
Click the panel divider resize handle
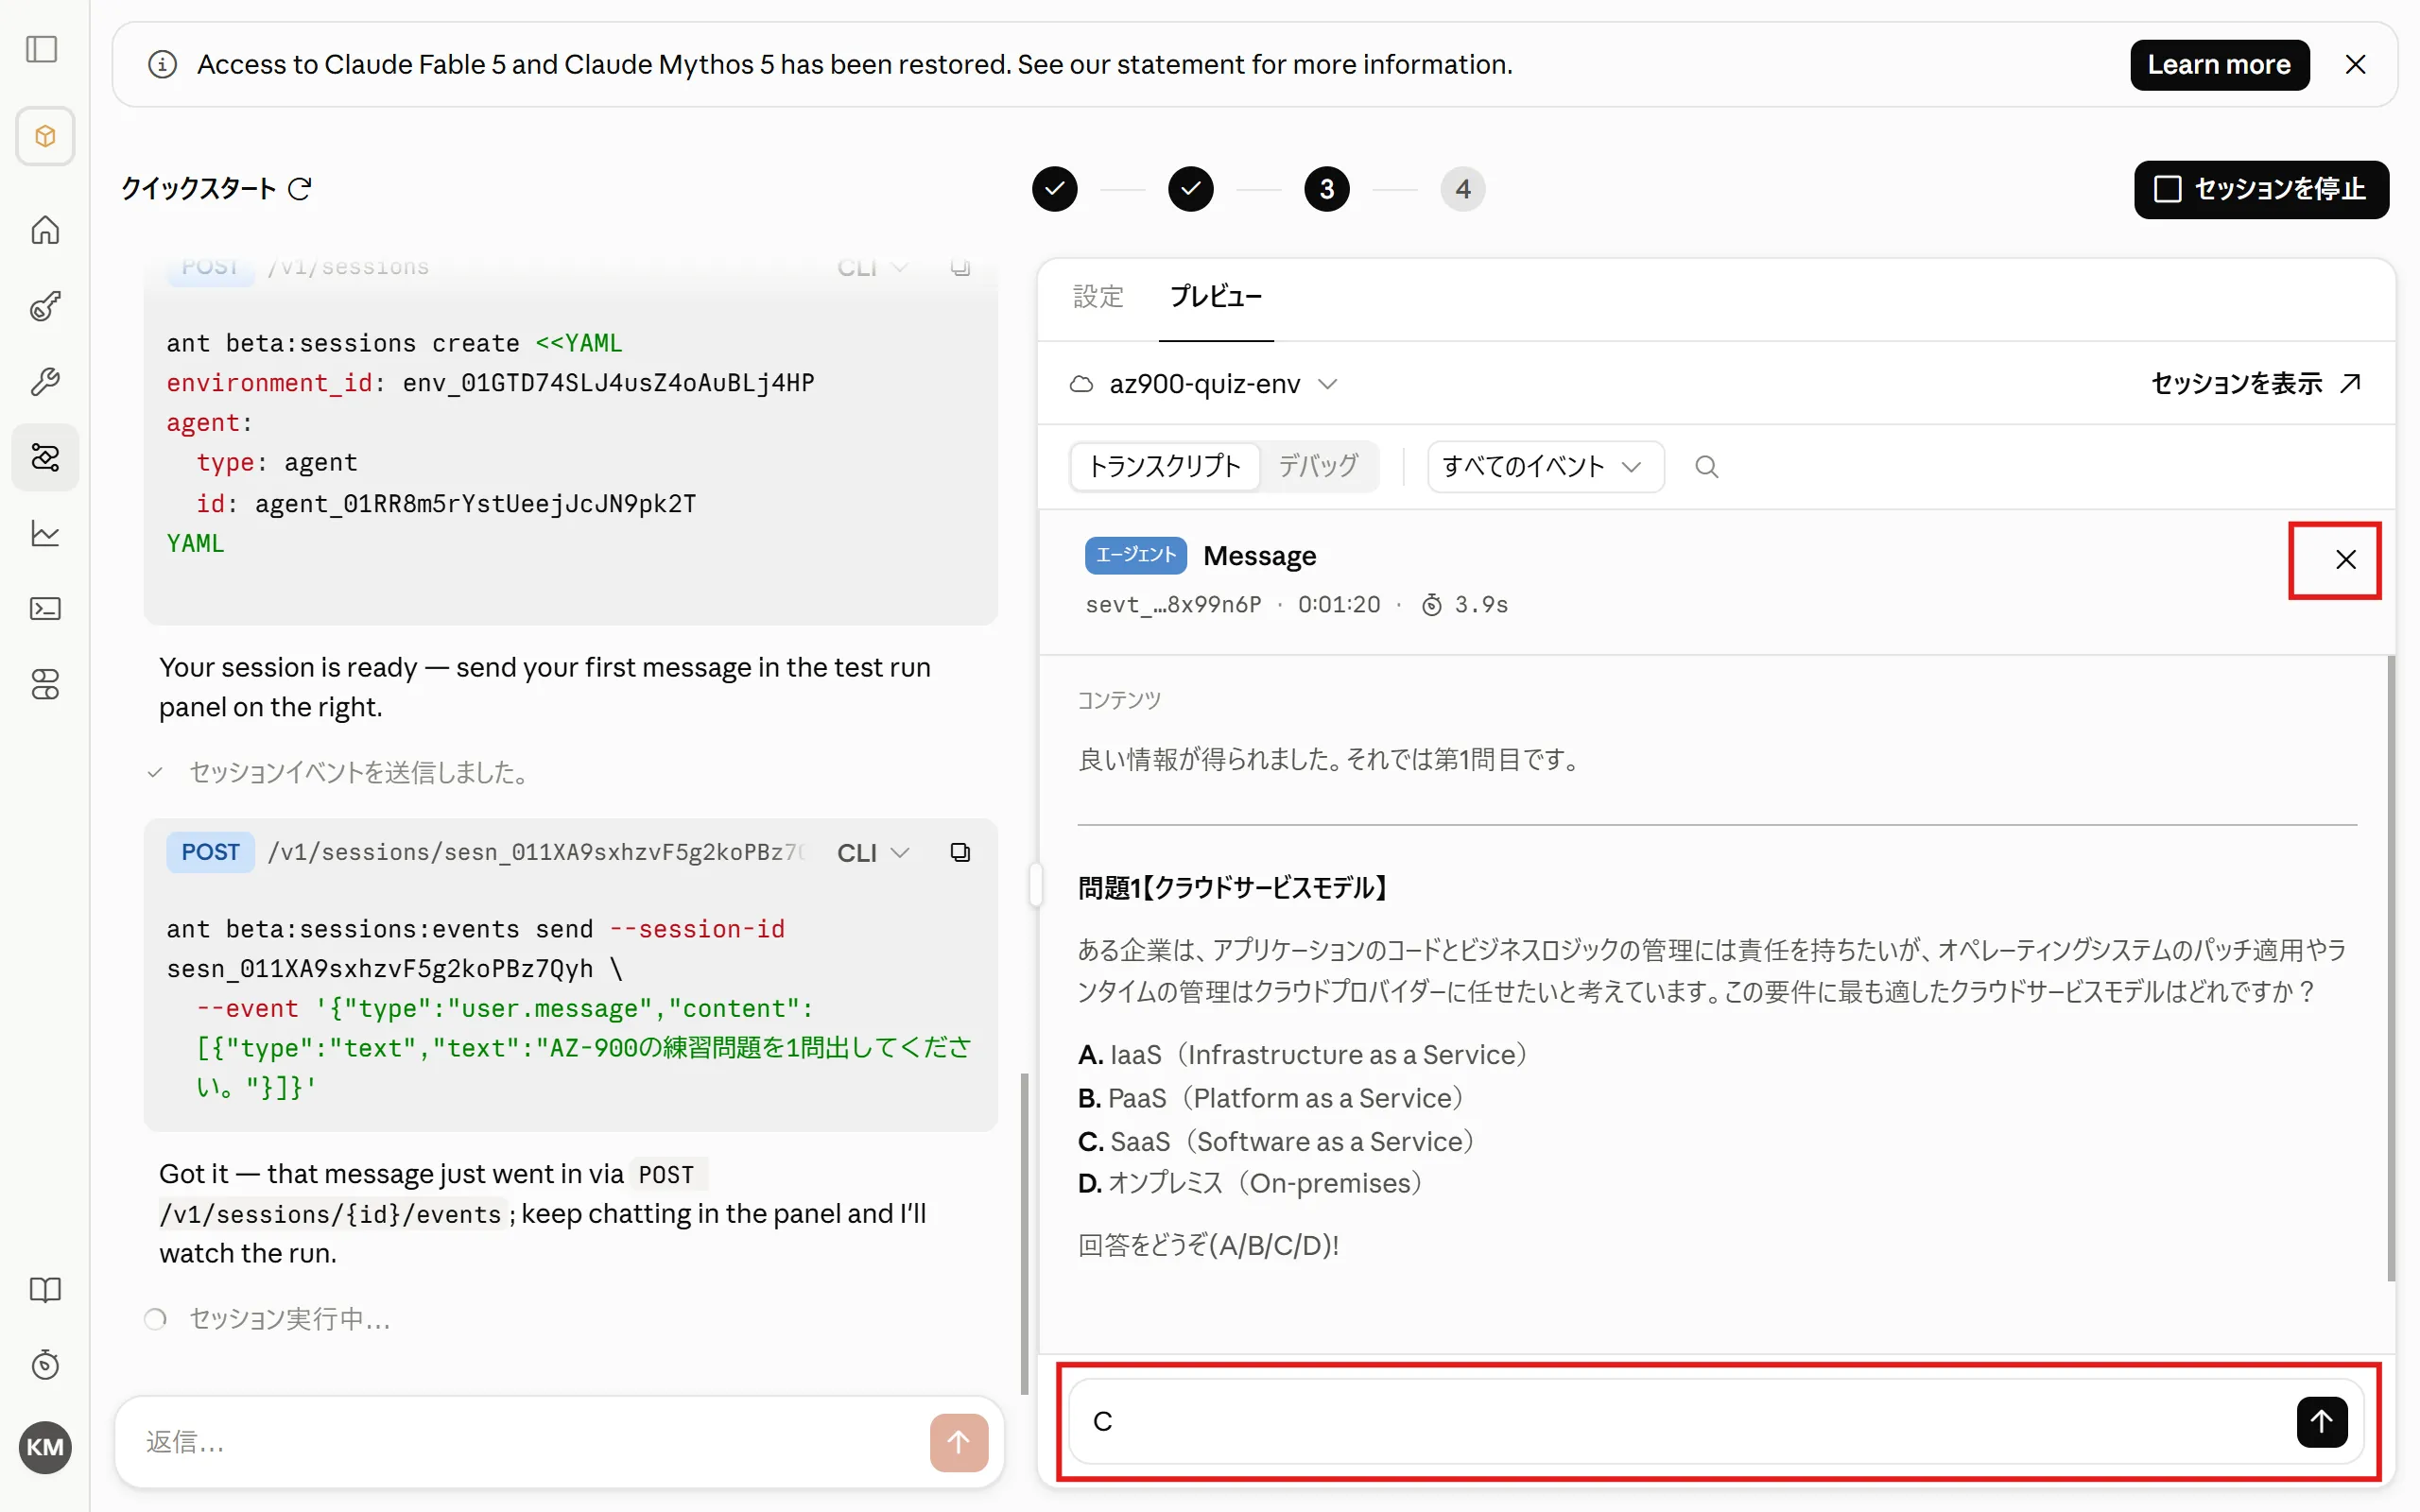(1035, 885)
